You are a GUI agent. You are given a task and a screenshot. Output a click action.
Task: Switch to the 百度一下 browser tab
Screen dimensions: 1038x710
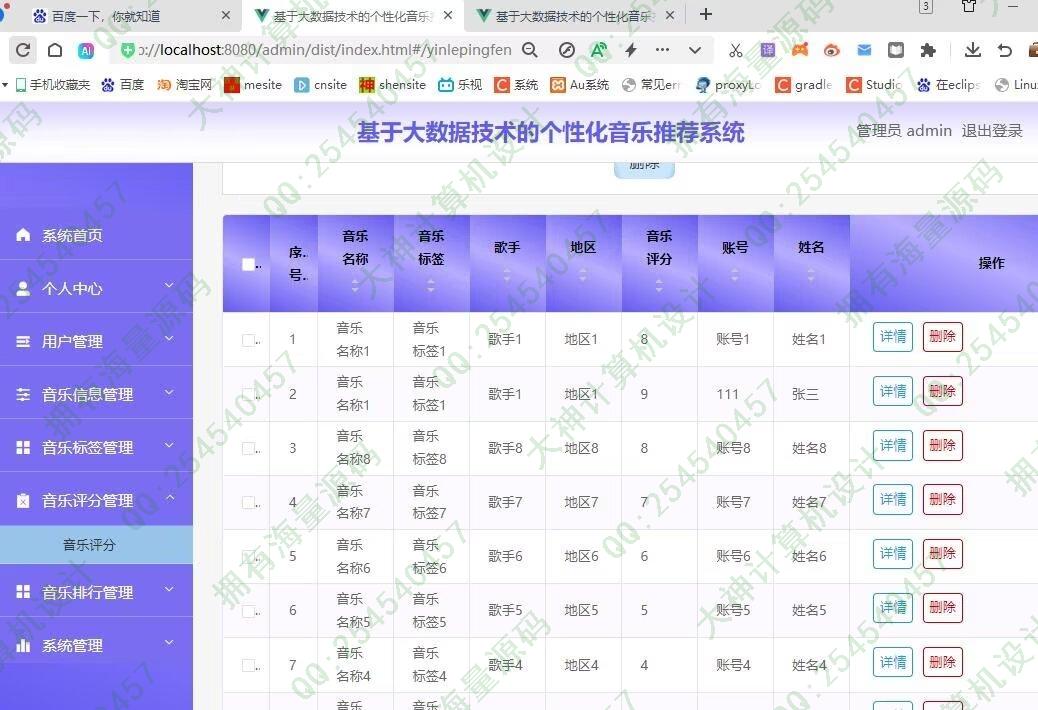pos(122,16)
